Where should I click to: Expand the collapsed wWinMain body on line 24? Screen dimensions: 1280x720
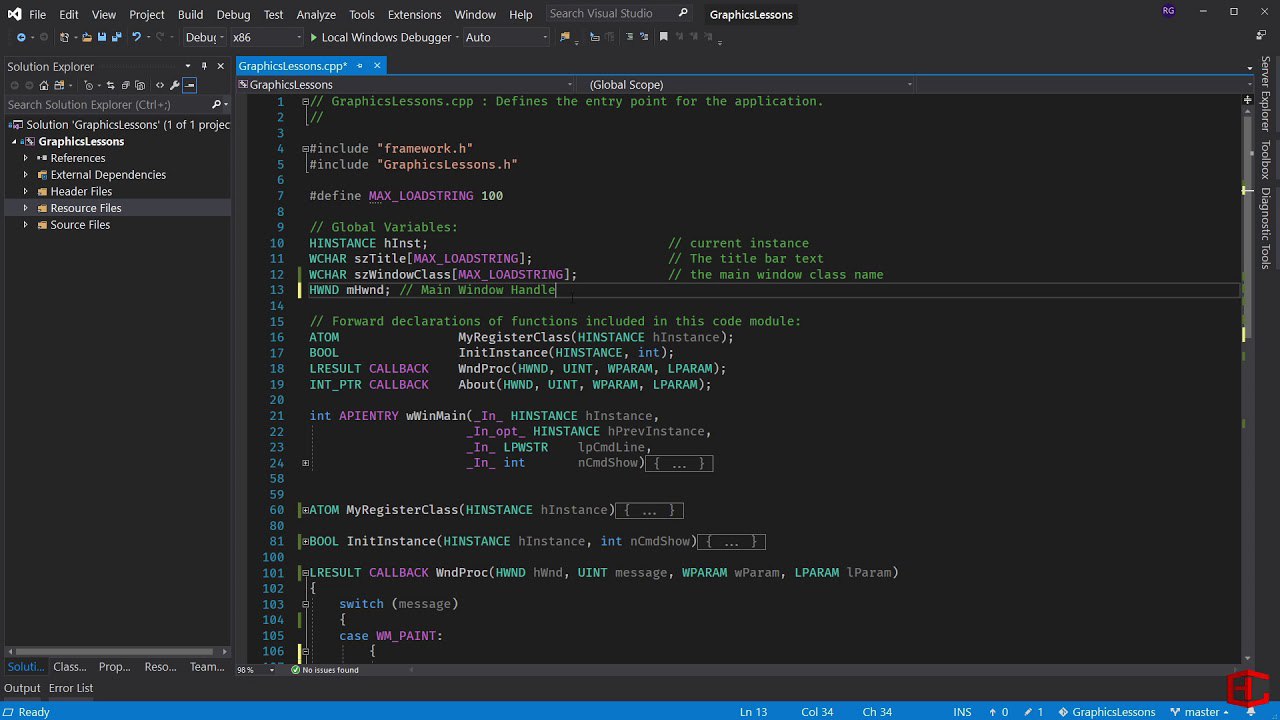[305, 463]
